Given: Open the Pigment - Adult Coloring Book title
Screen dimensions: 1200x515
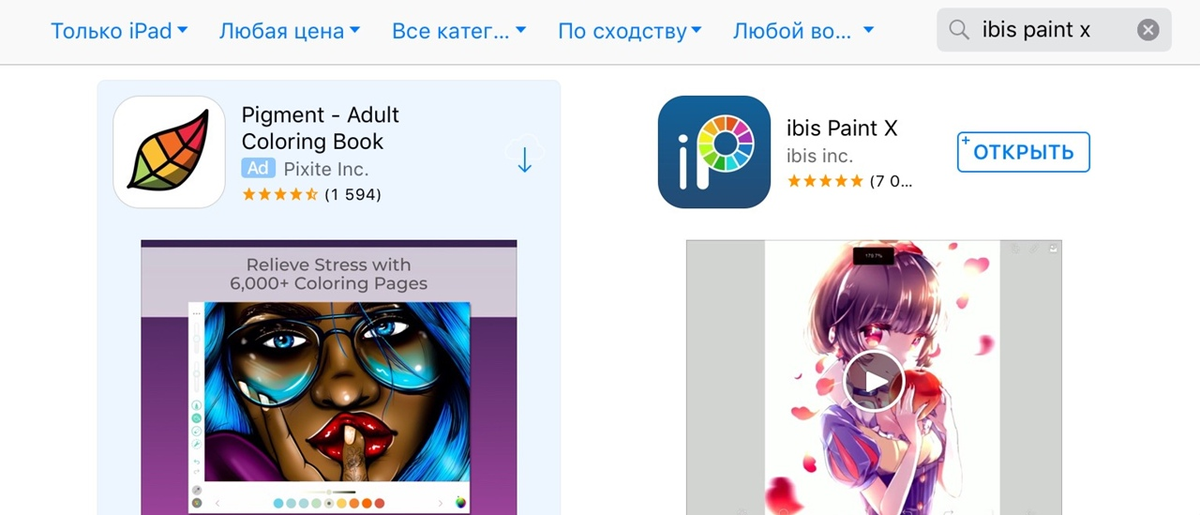Looking at the screenshot, I should pyautogui.click(x=321, y=128).
